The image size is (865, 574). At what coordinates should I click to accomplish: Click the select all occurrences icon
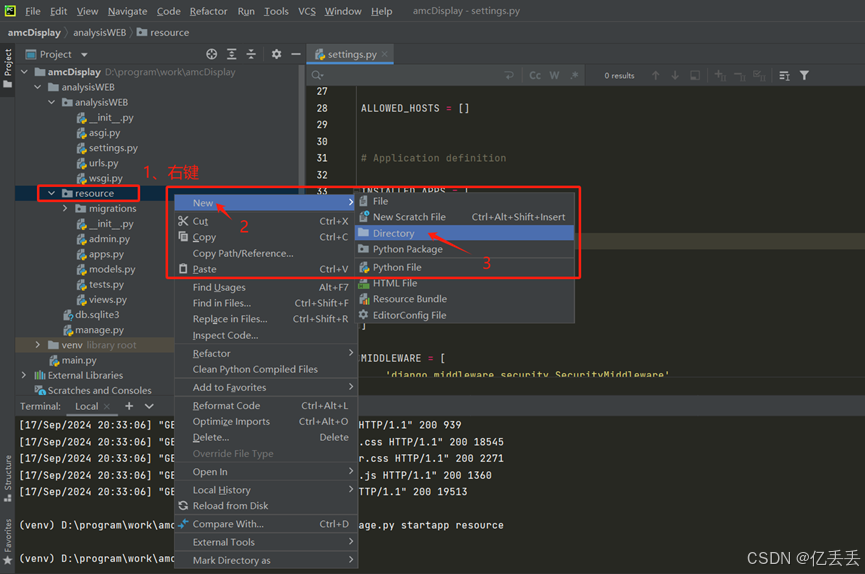pyautogui.click(x=759, y=76)
